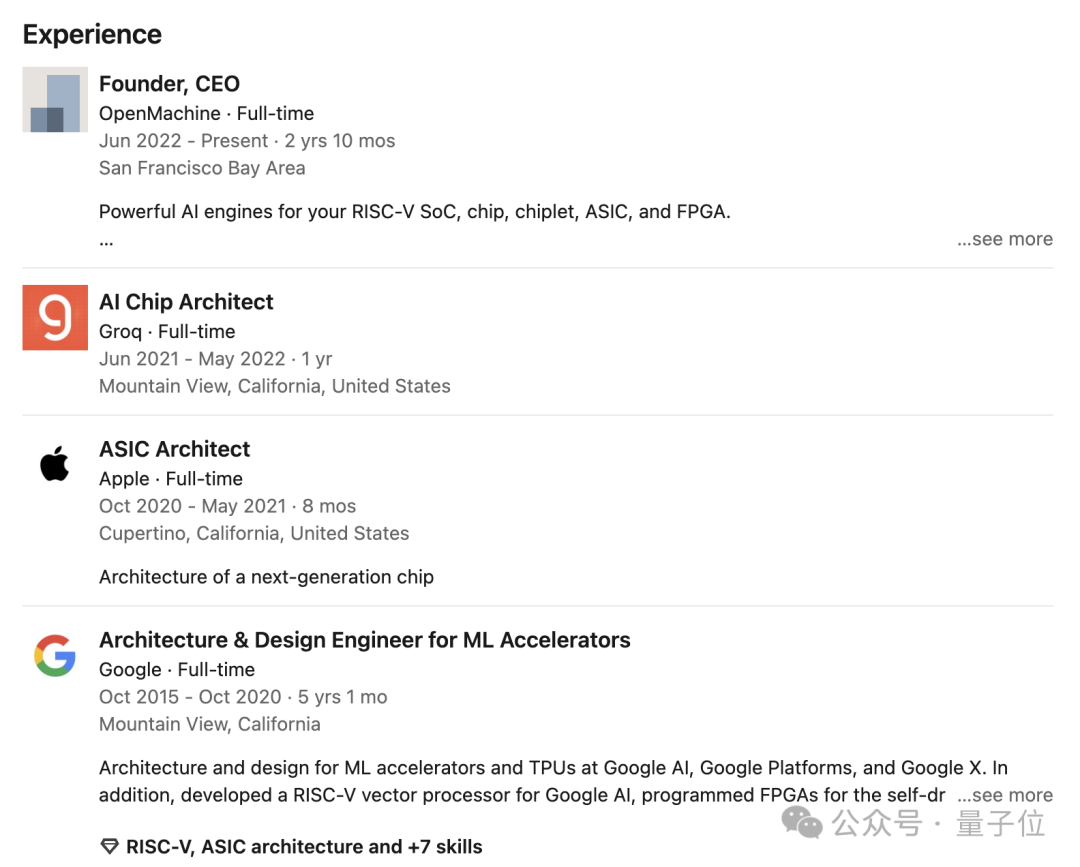The width and height of the screenshot is (1080, 867).
Task: Click the diamond skills icon
Action: (x=110, y=847)
